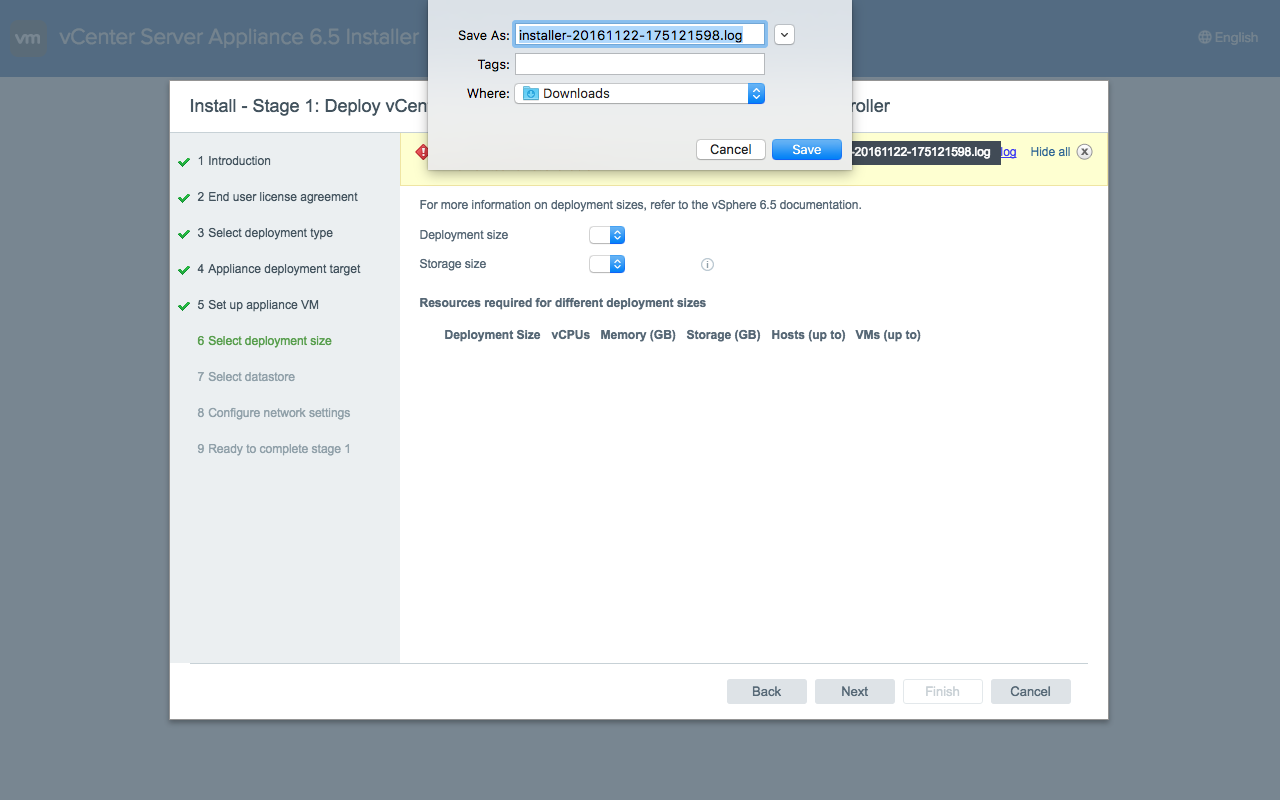Expand the Save dialog with the chevron button
The height and width of the screenshot is (800, 1280).
(x=784, y=35)
